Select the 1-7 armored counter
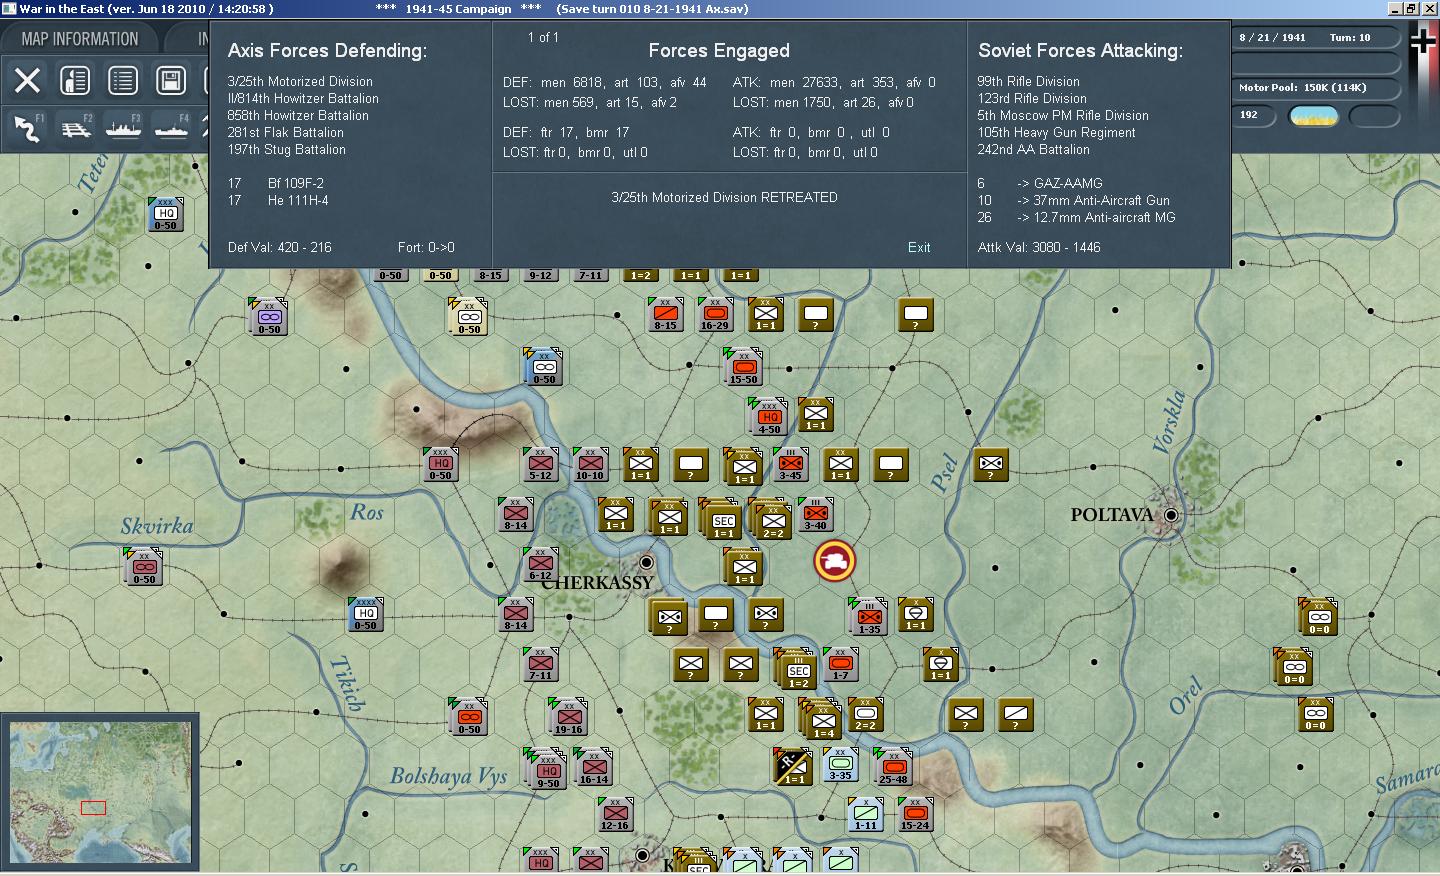The height and width of the screenshot is (876, 1440). click(x=841, y=664)
